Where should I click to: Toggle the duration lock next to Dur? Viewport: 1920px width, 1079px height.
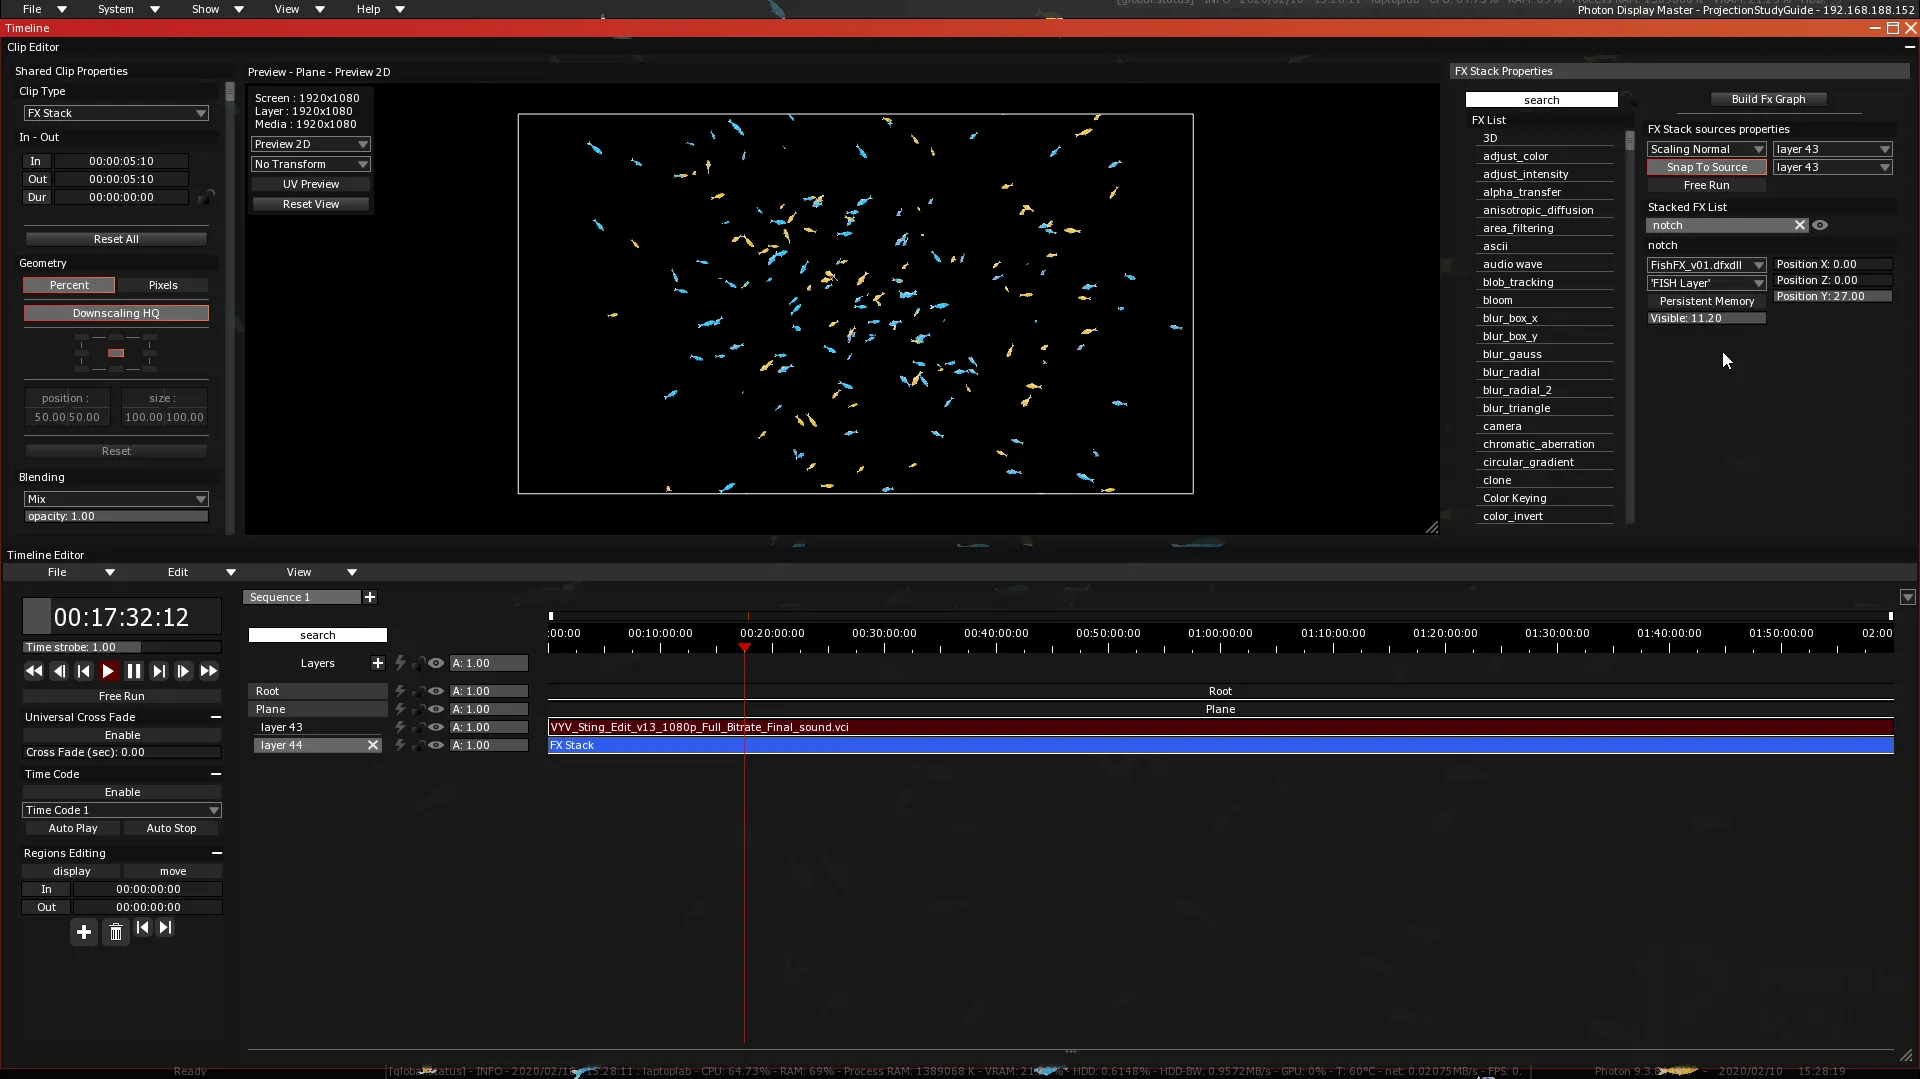[206, 197]
